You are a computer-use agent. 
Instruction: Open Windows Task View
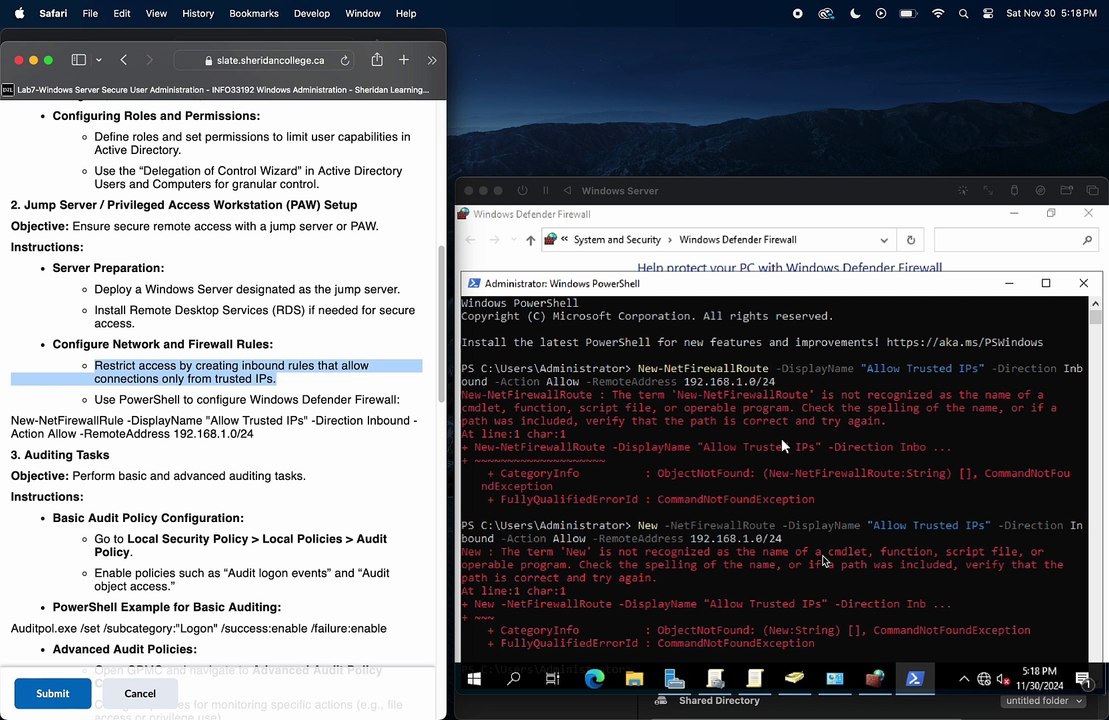tap(552, 679)
